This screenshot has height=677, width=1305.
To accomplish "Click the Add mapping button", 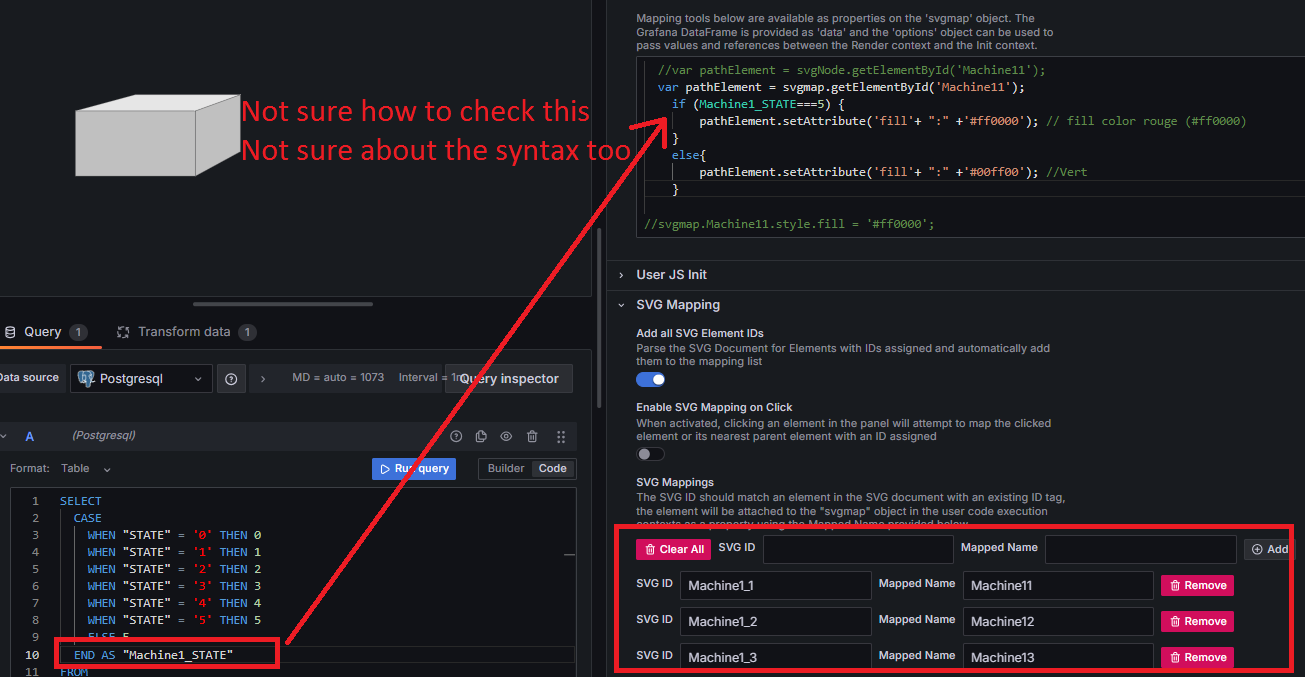I will click(1269, 549).
